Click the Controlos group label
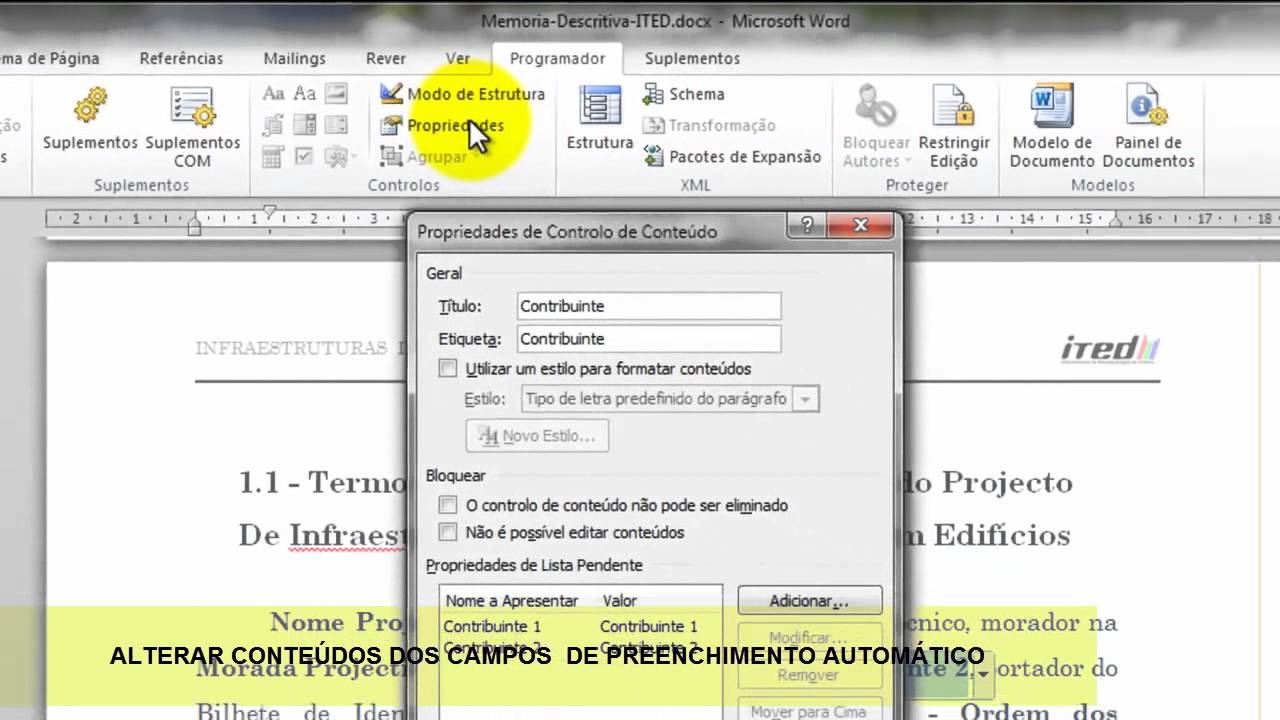This screenshot has height=720, width=1280. [x=404, y=185]
